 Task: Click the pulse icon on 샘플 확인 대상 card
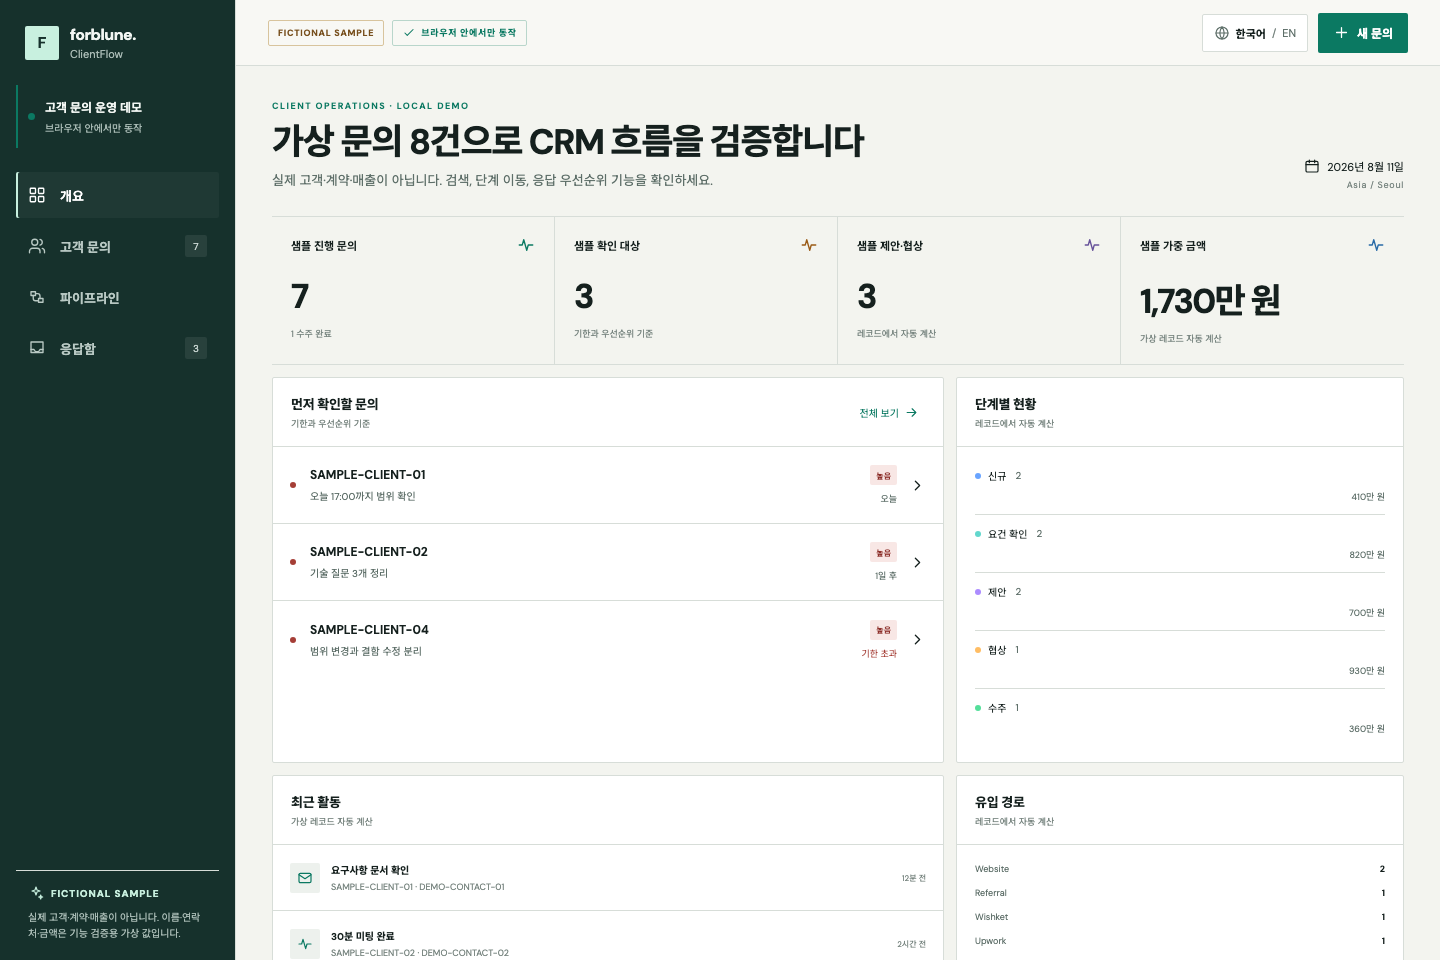point(809,245)
